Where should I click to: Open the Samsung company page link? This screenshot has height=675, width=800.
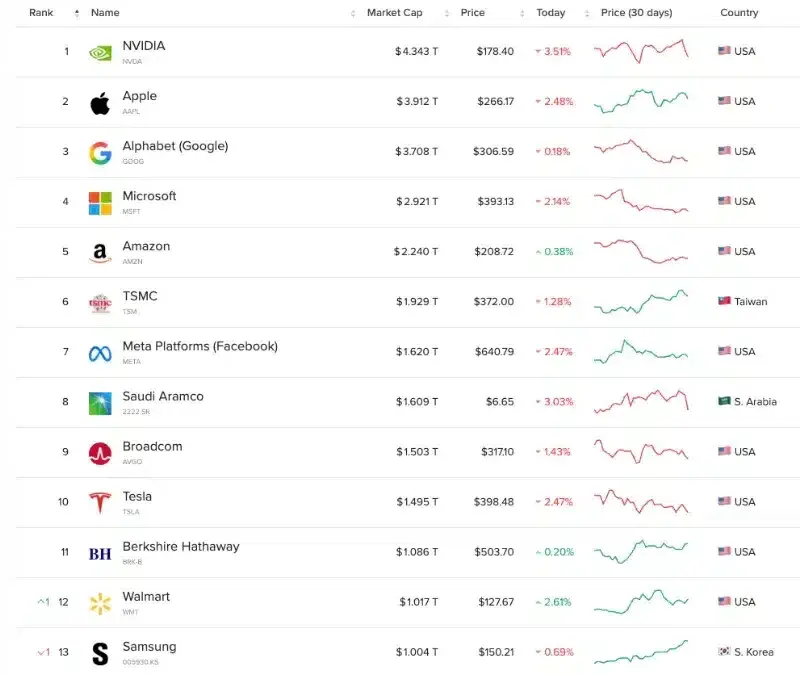(x=149, y=647)
